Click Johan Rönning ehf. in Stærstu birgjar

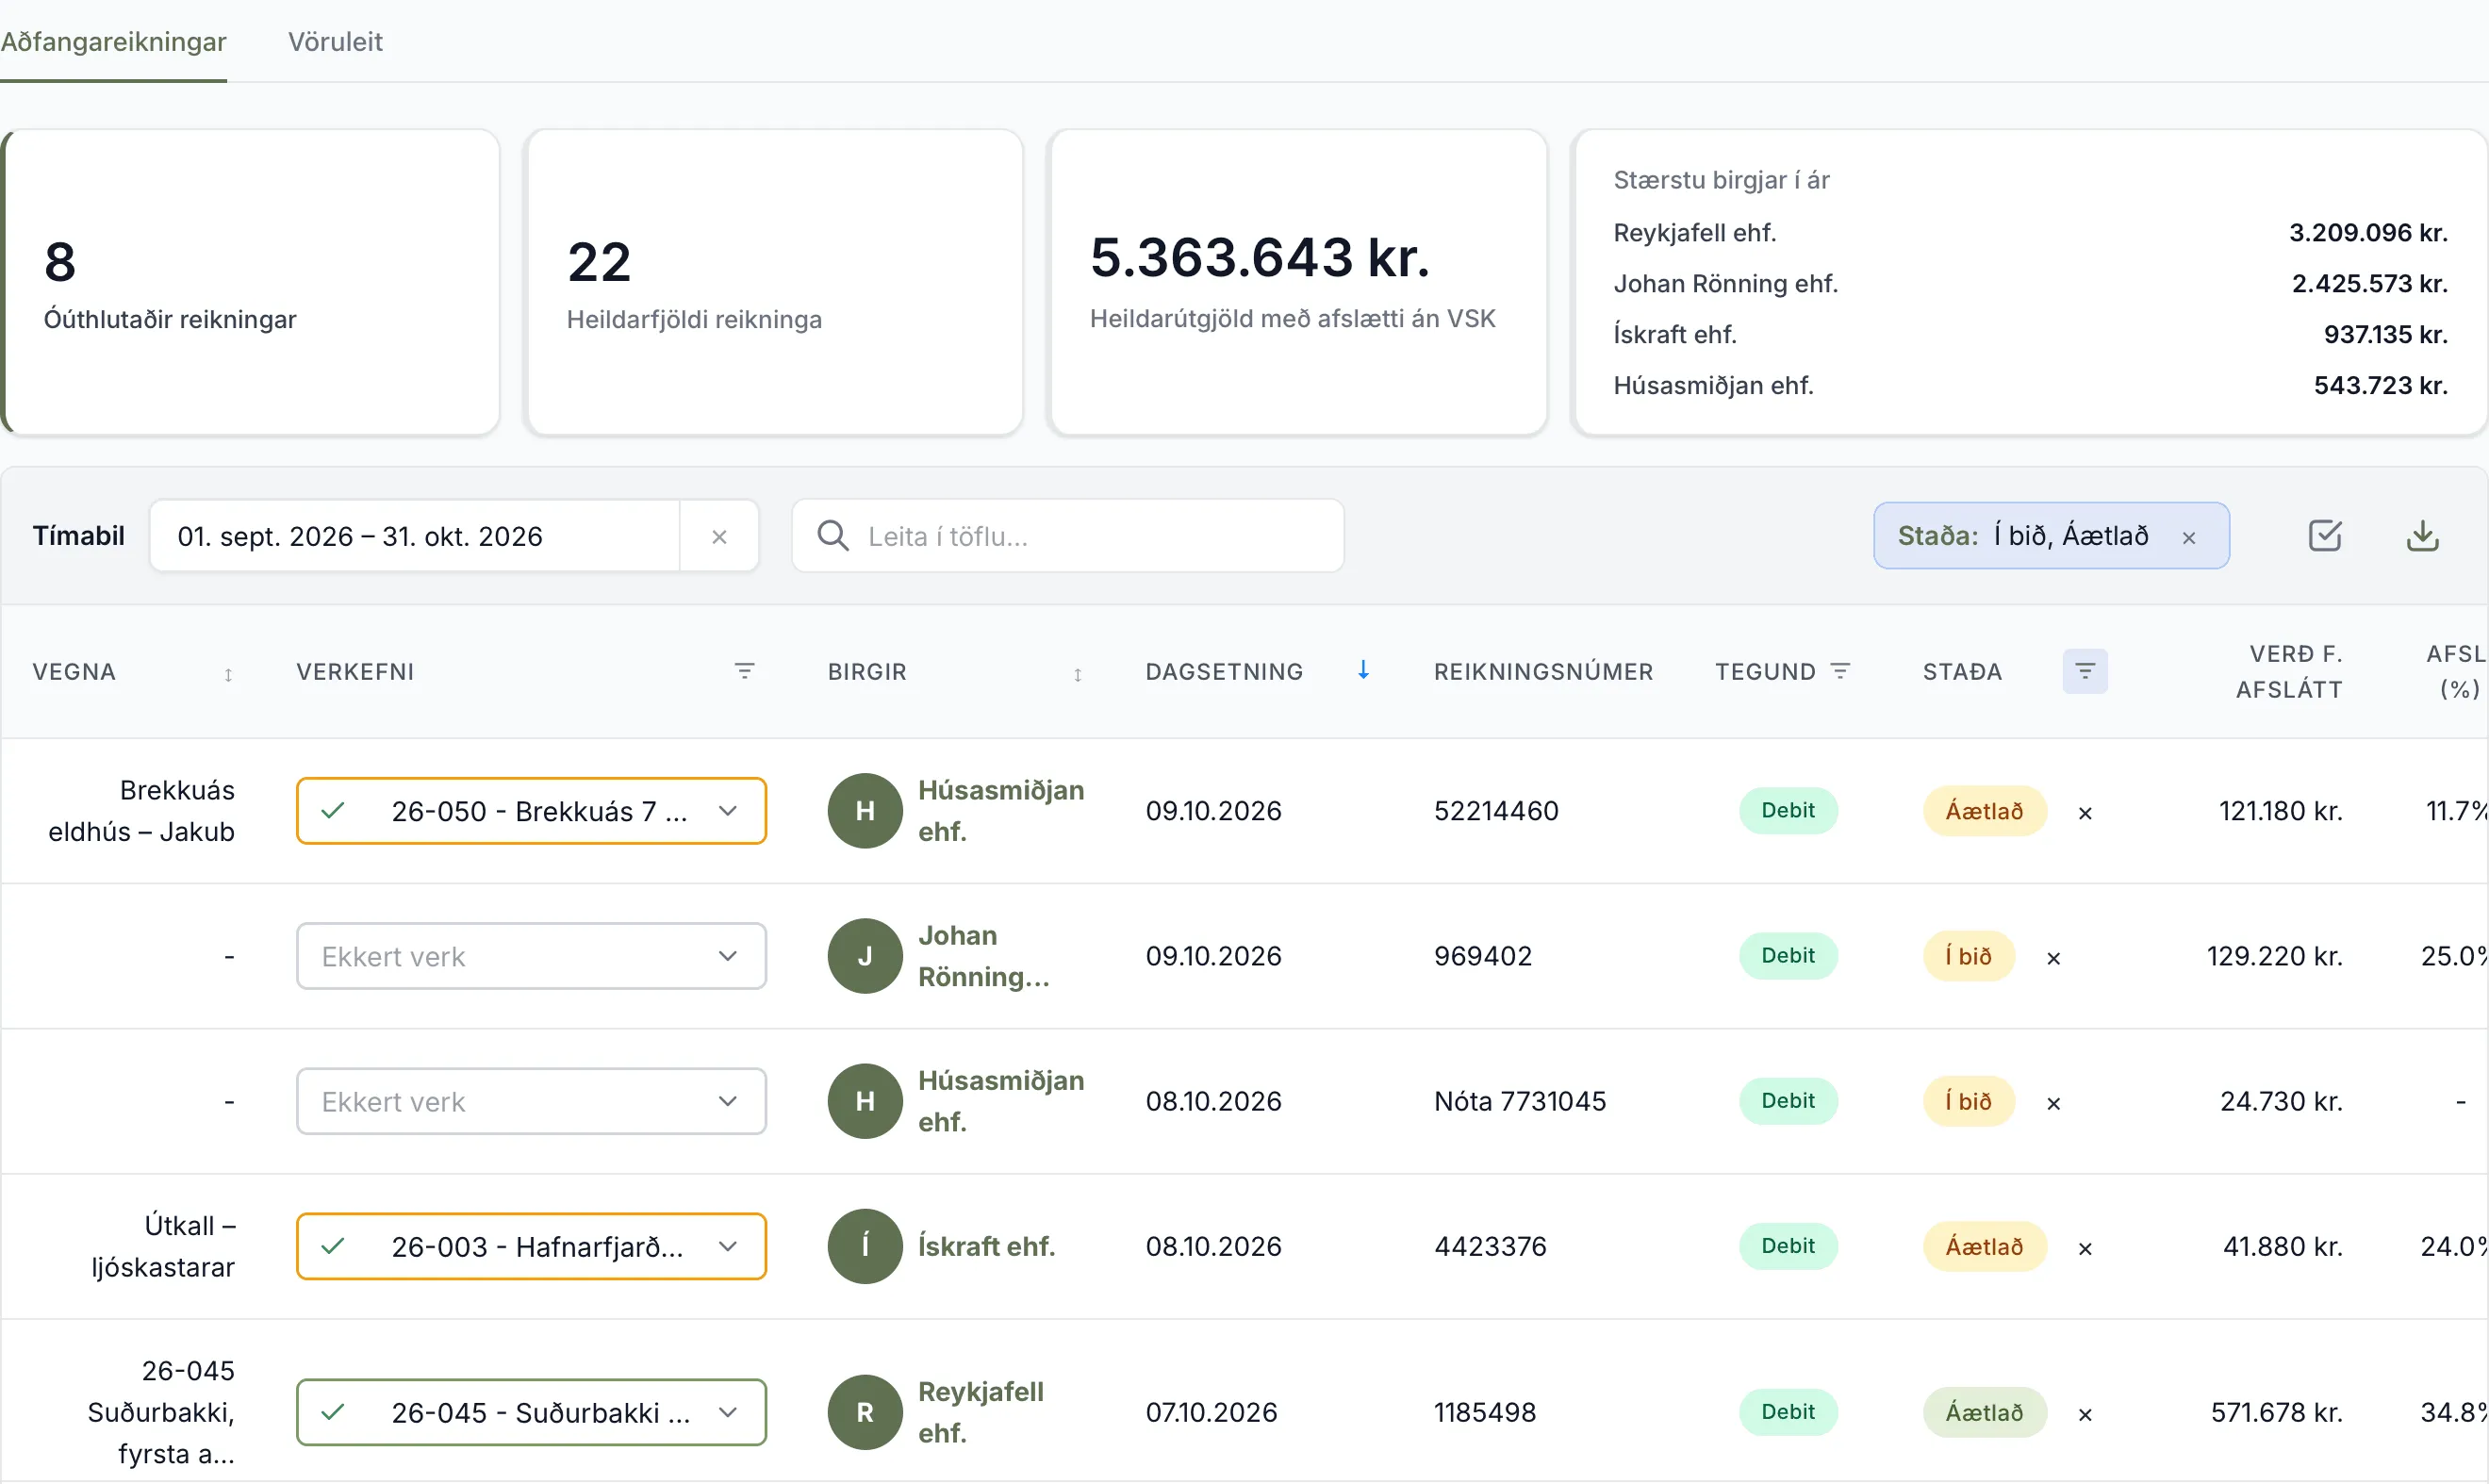click(x=1725, y=283)
